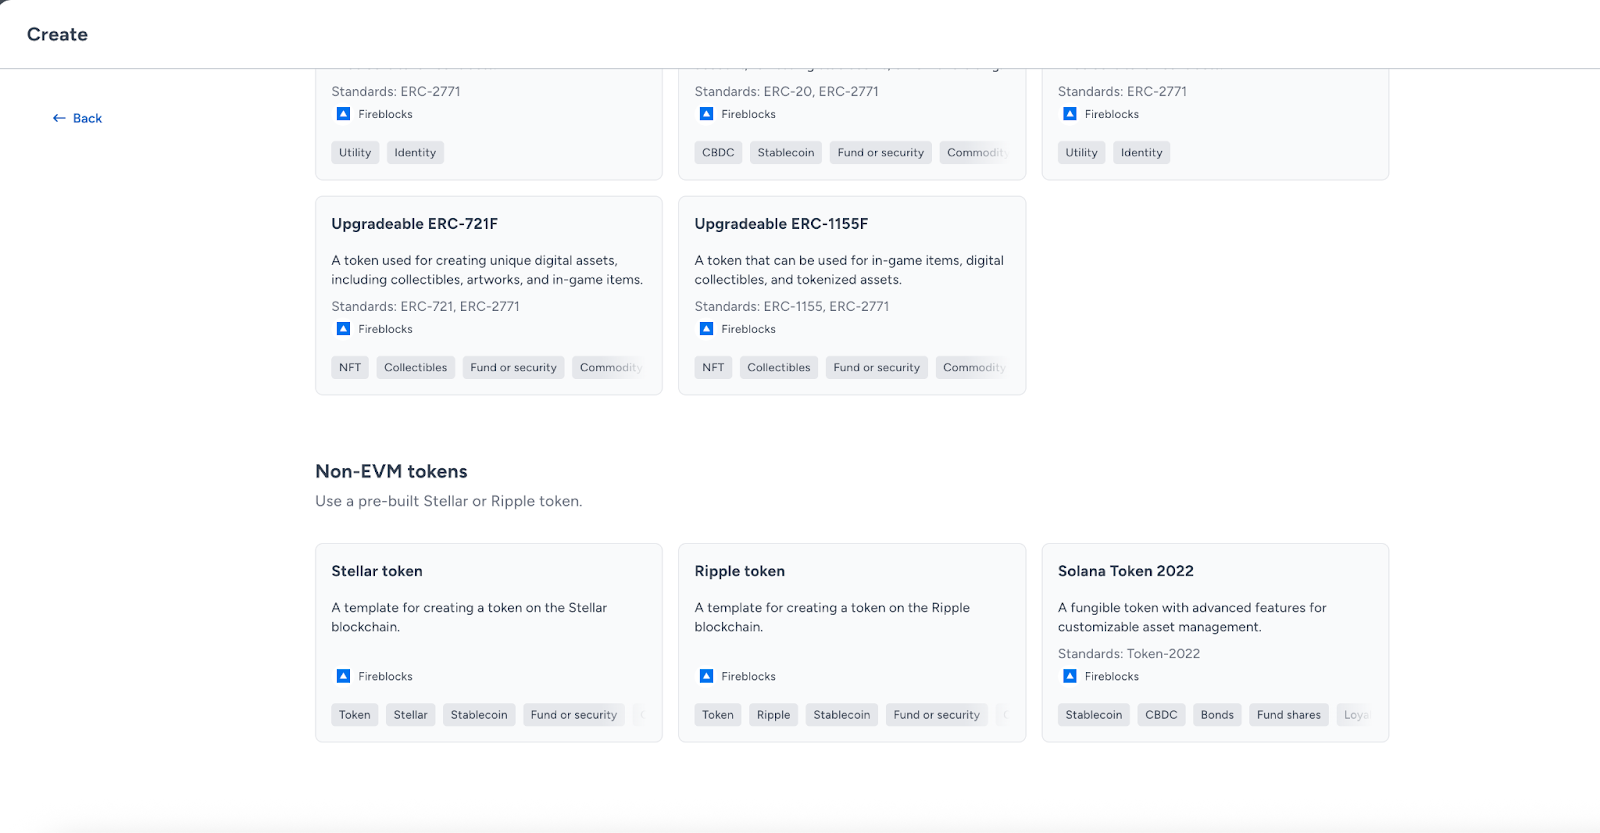Click the Back arrow link

click(77, 118)
